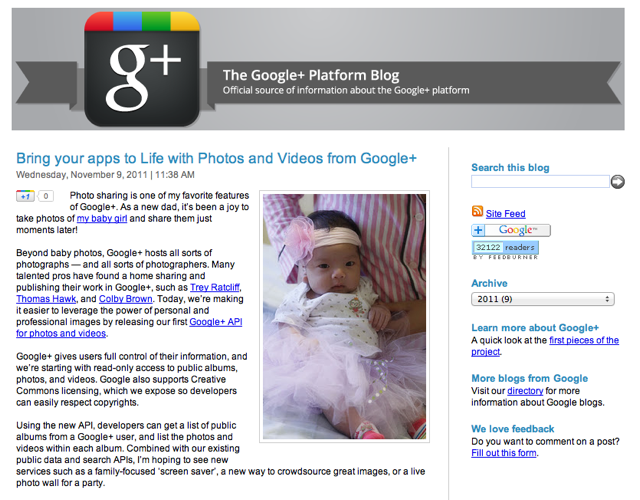This screenshot has height=500, width=640.
Task: Click the search go arrow button
Action: point(618,182)
